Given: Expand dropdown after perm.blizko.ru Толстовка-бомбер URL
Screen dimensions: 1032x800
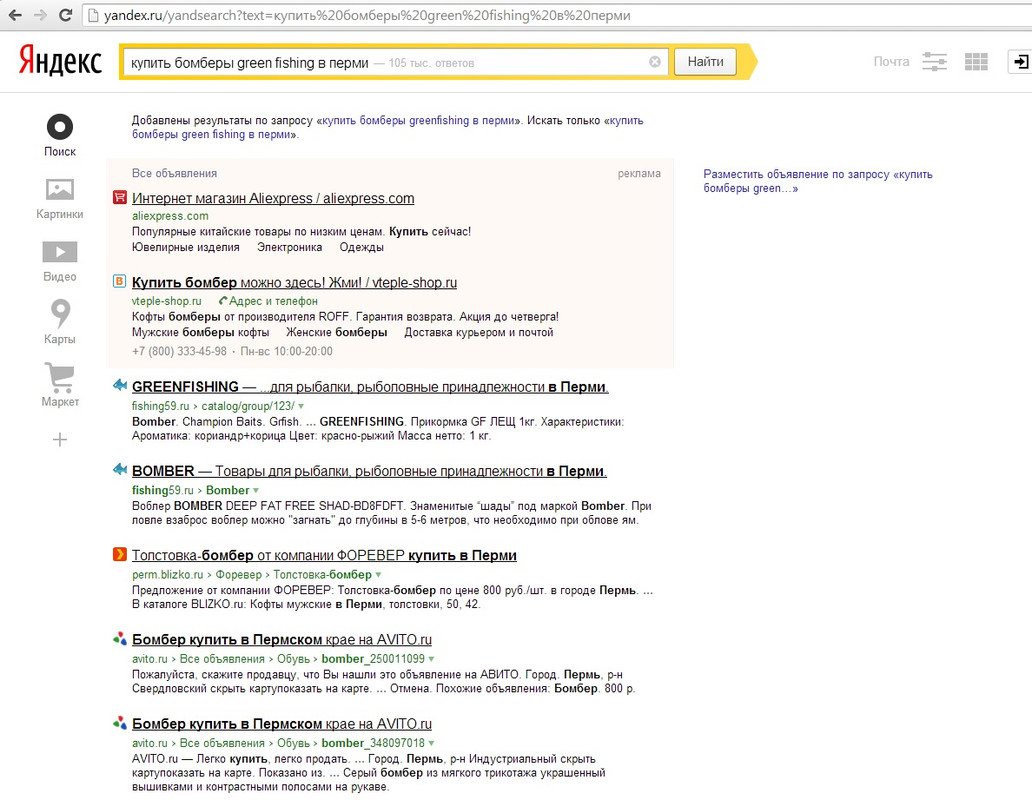Looking at the screenshot, I should tap(378, 575).
